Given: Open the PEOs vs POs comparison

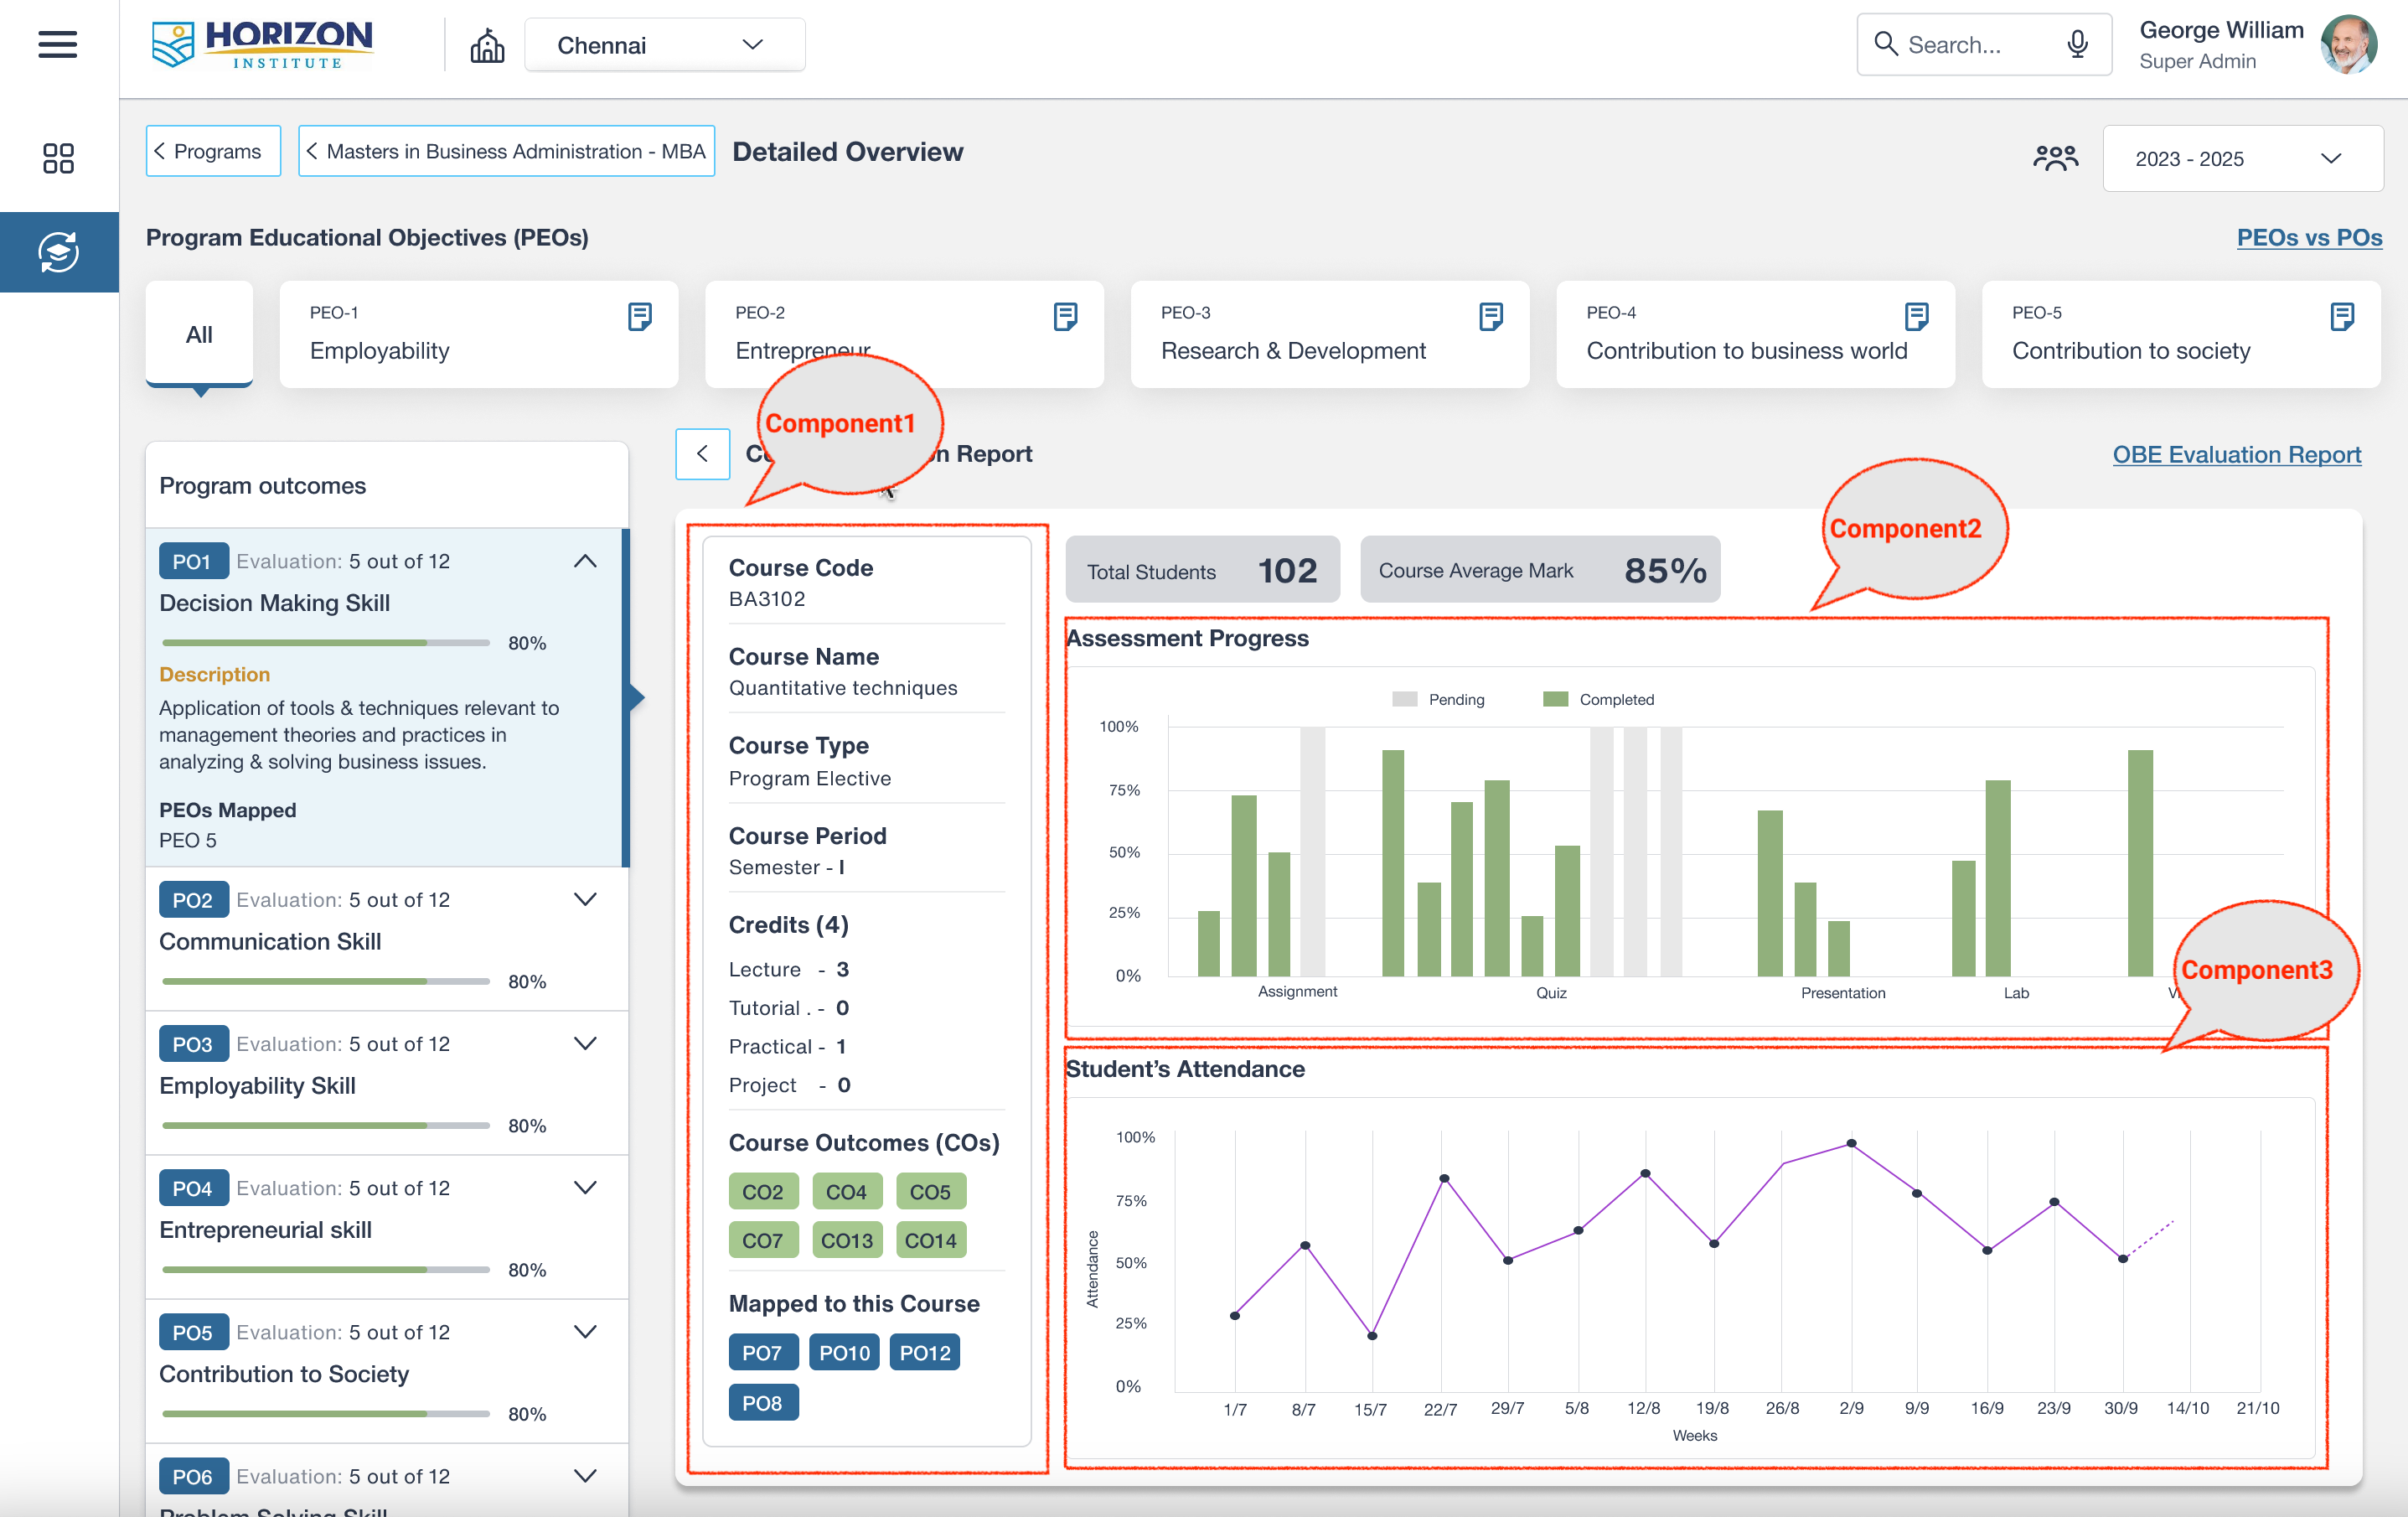Looking at the screenshot, I should click(x=2310, y=238).
